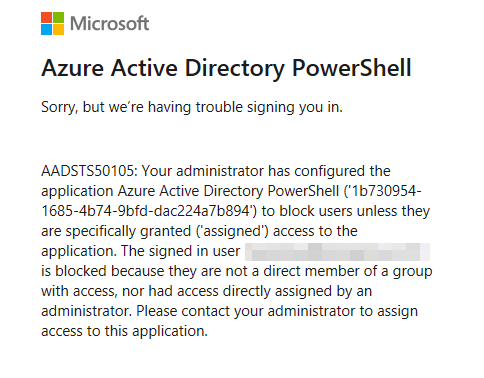This screenshot has height=378, width=484.
Task: Click the Microsoft wordmark text
Action: point(110,24)
